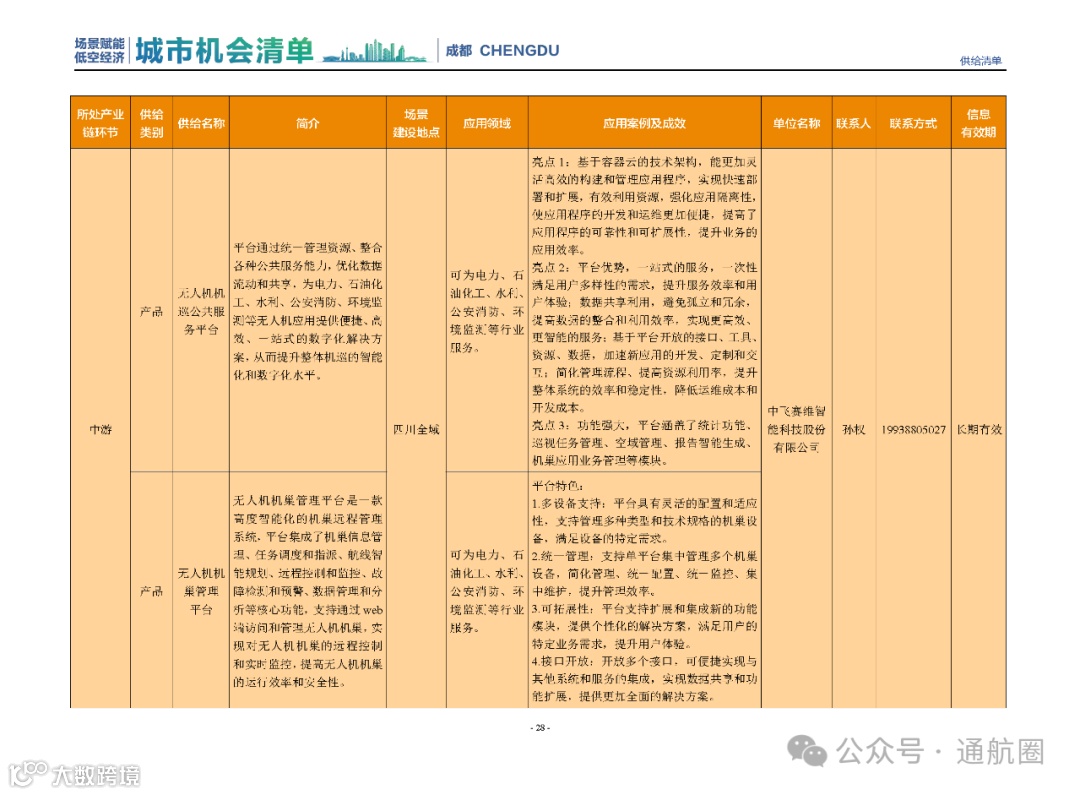
Task: Click the 平台特色 heading text
Action: pos(557,486)
